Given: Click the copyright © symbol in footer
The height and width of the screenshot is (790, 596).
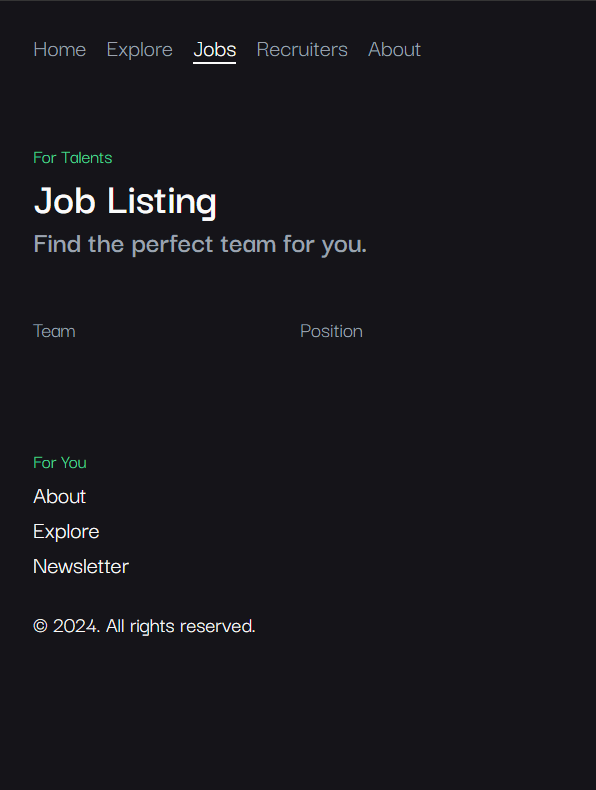Looking at the screenshot, I should tap(40, 626).
